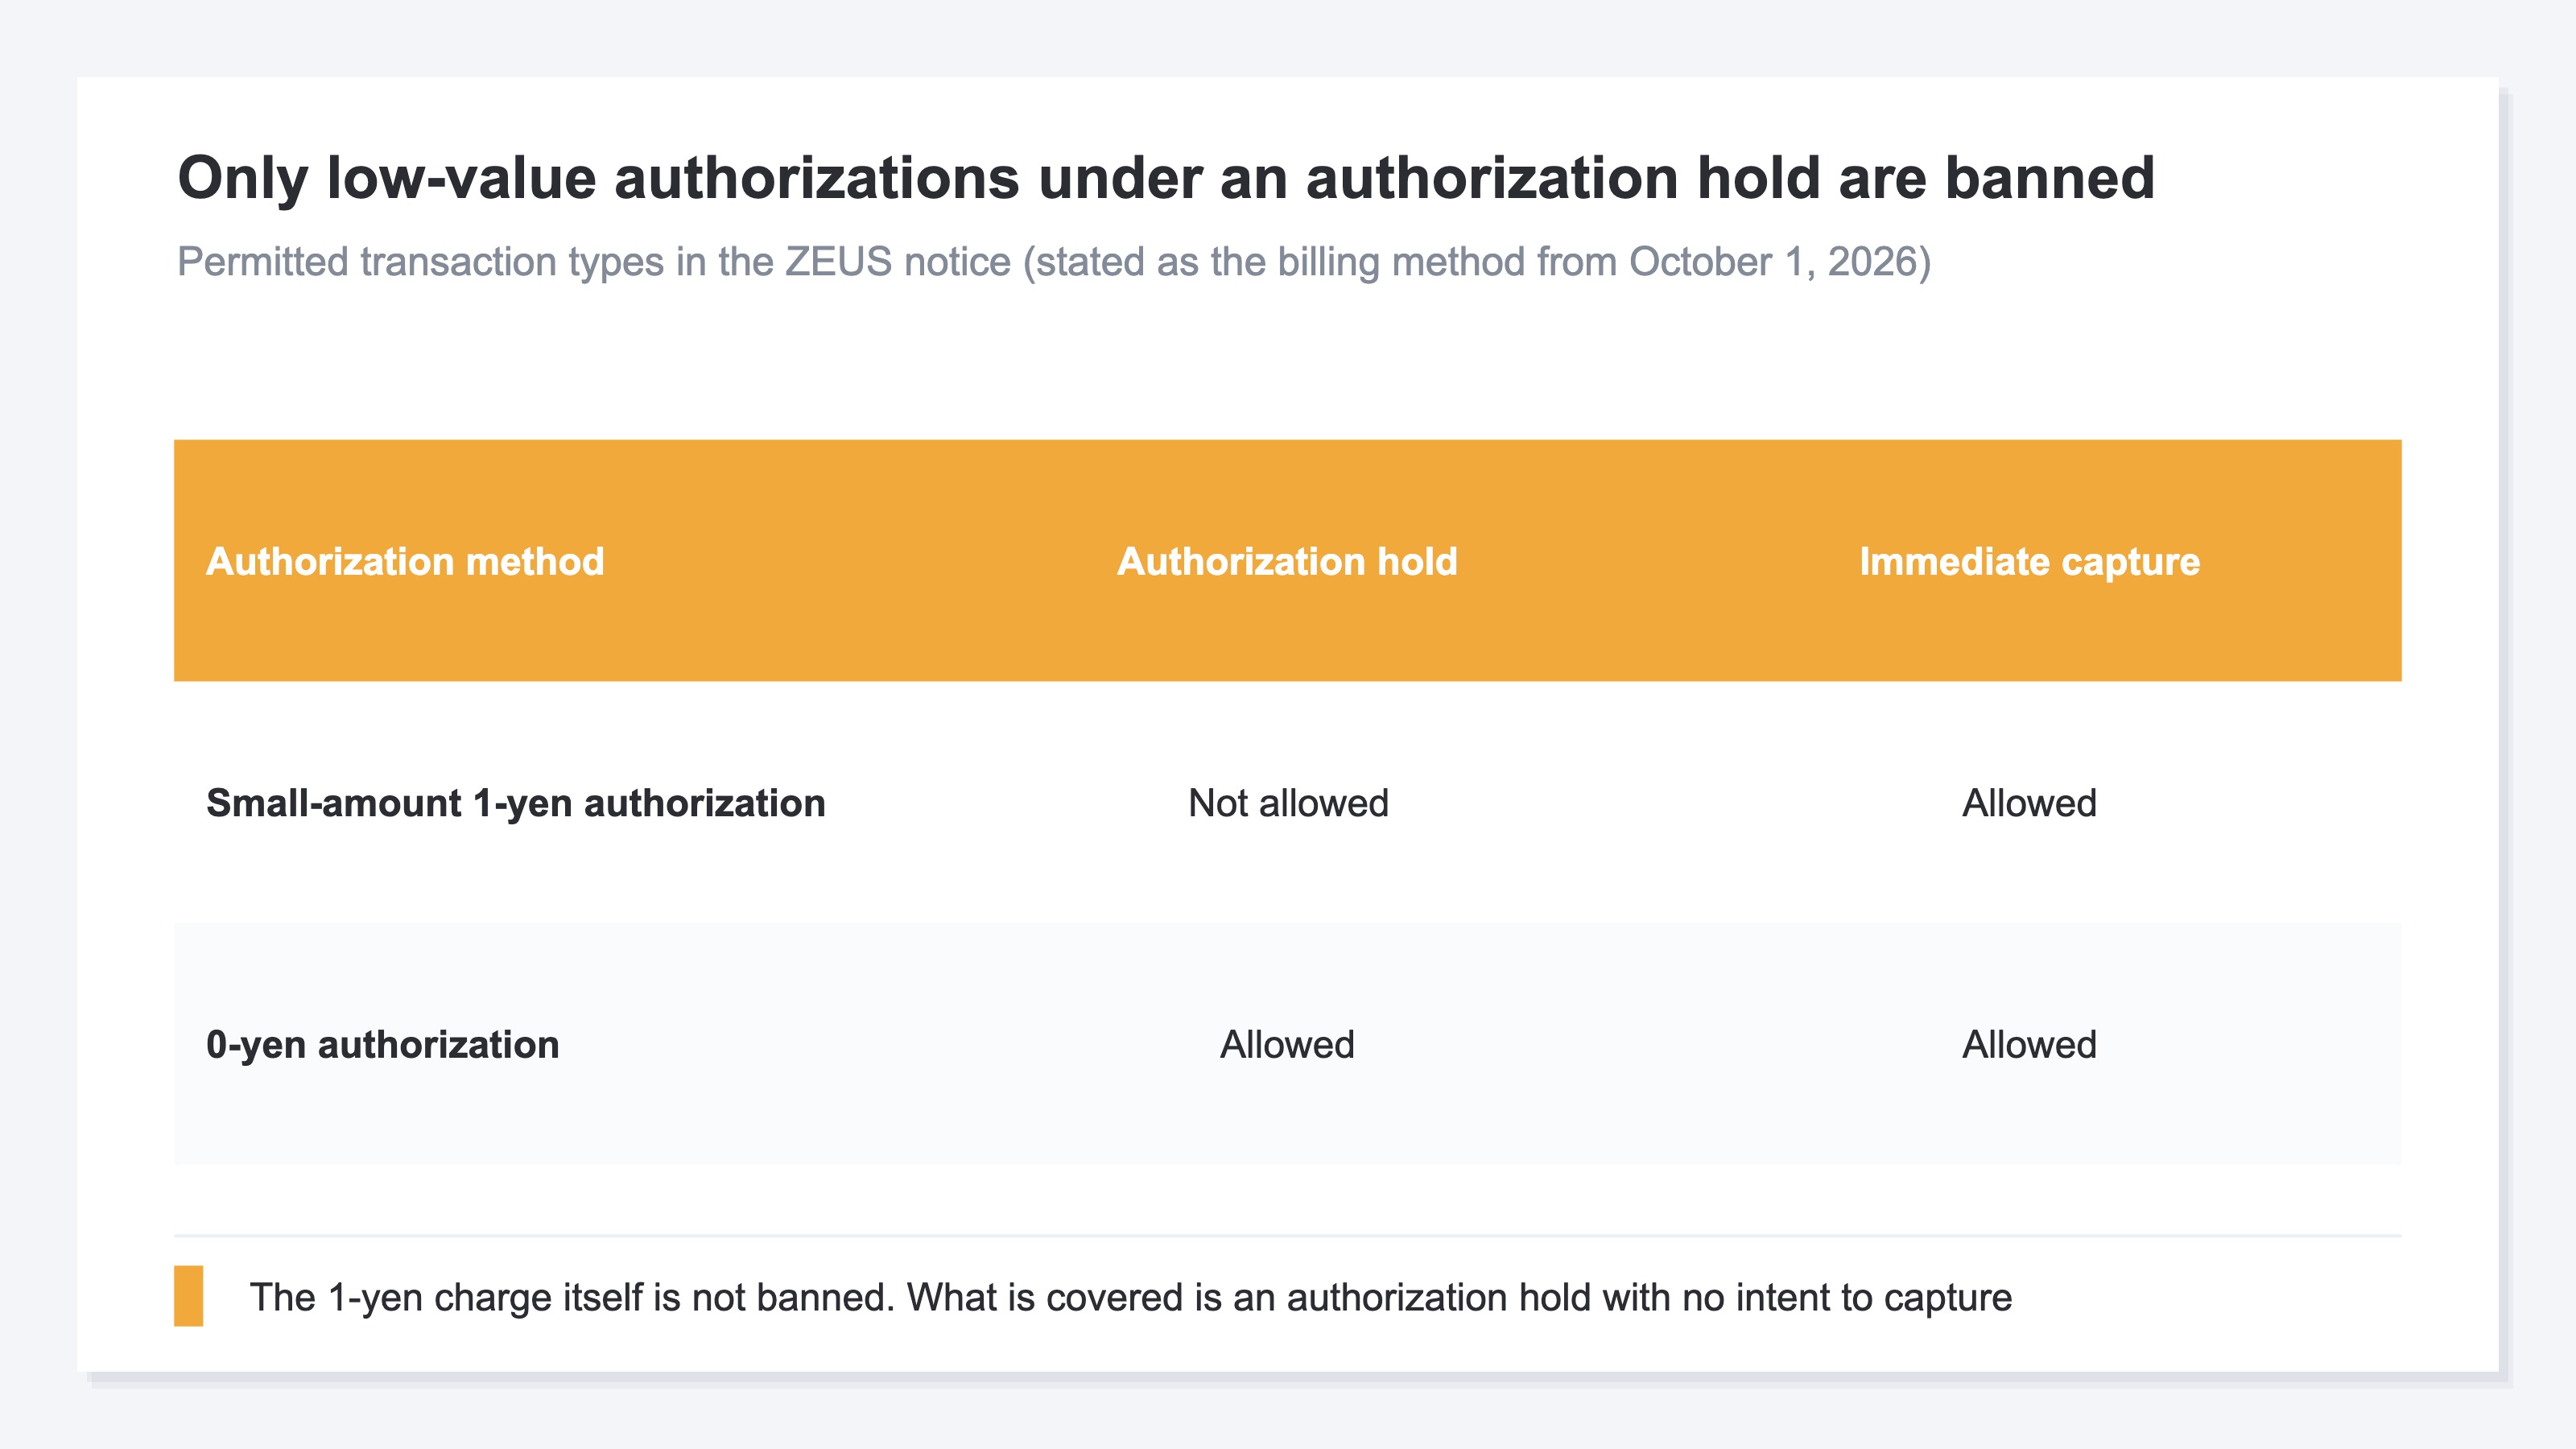Click the word 'ZEUS' in the subtitle
The image size is (2576, 1449).
pyautogui.click(x=838, y=262)
